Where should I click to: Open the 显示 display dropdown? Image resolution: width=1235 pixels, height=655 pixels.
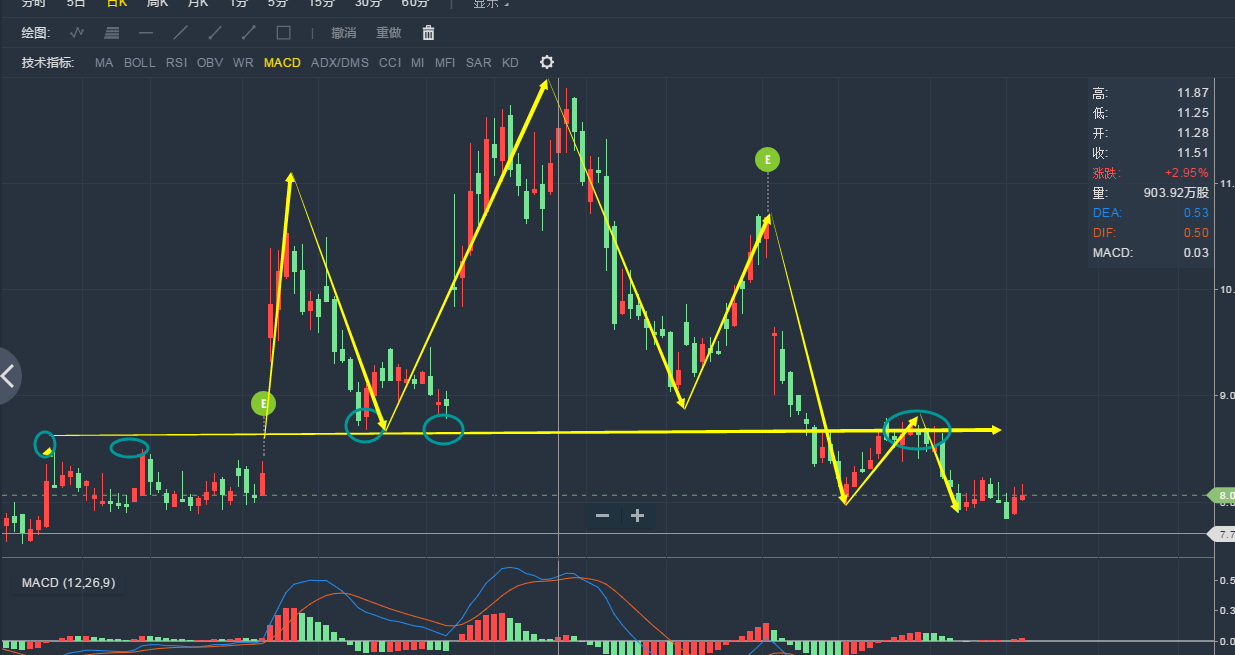click(490, 3)
